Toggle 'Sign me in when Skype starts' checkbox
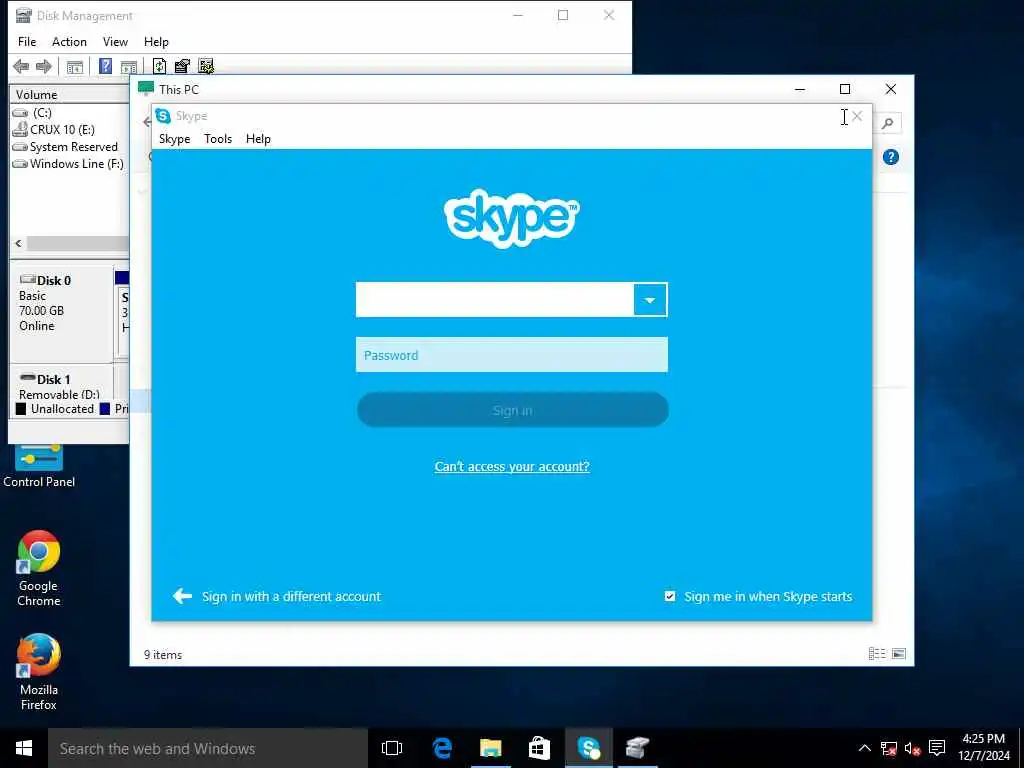 pyautogui.click(x=670, y=596)
